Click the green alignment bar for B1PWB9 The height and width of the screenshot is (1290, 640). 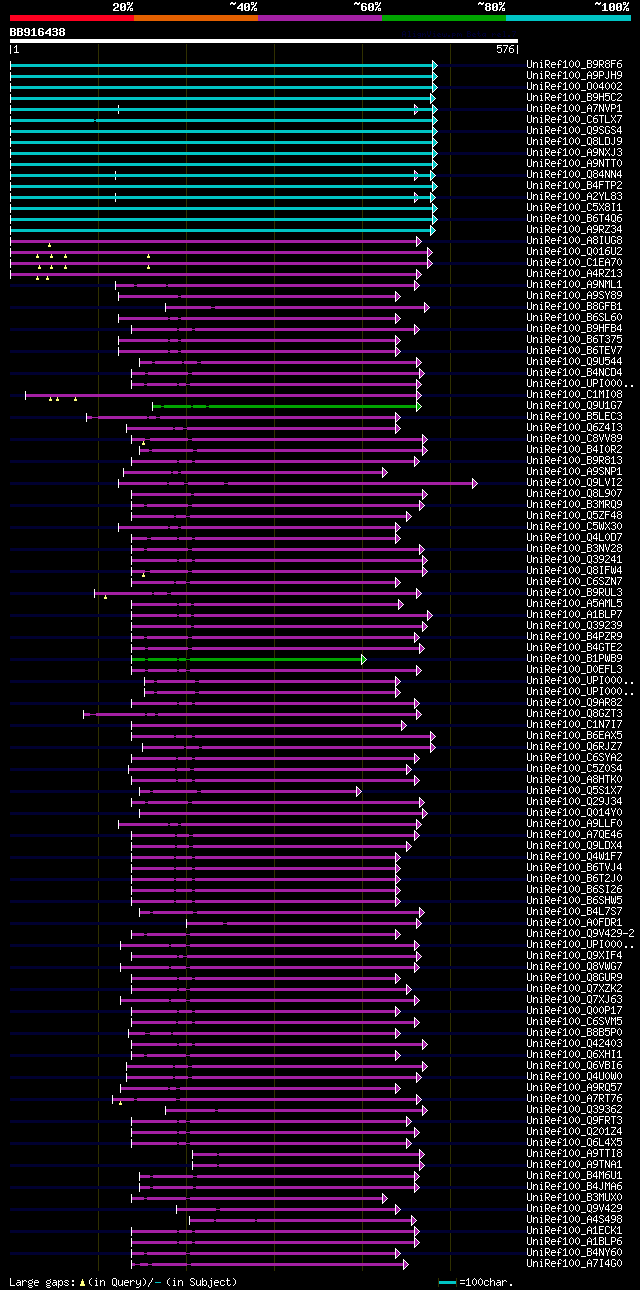point(249,659)
